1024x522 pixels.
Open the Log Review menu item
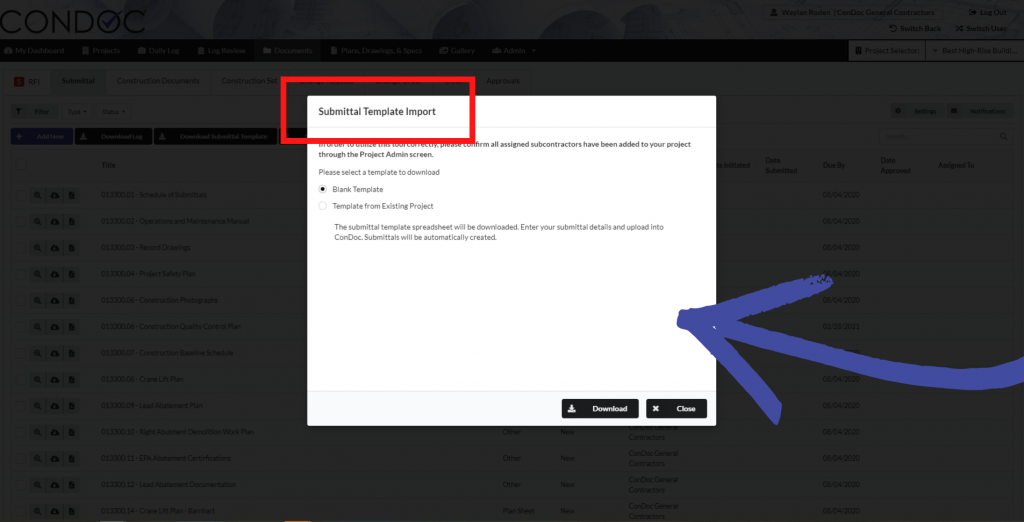click(x=221, y=50)
